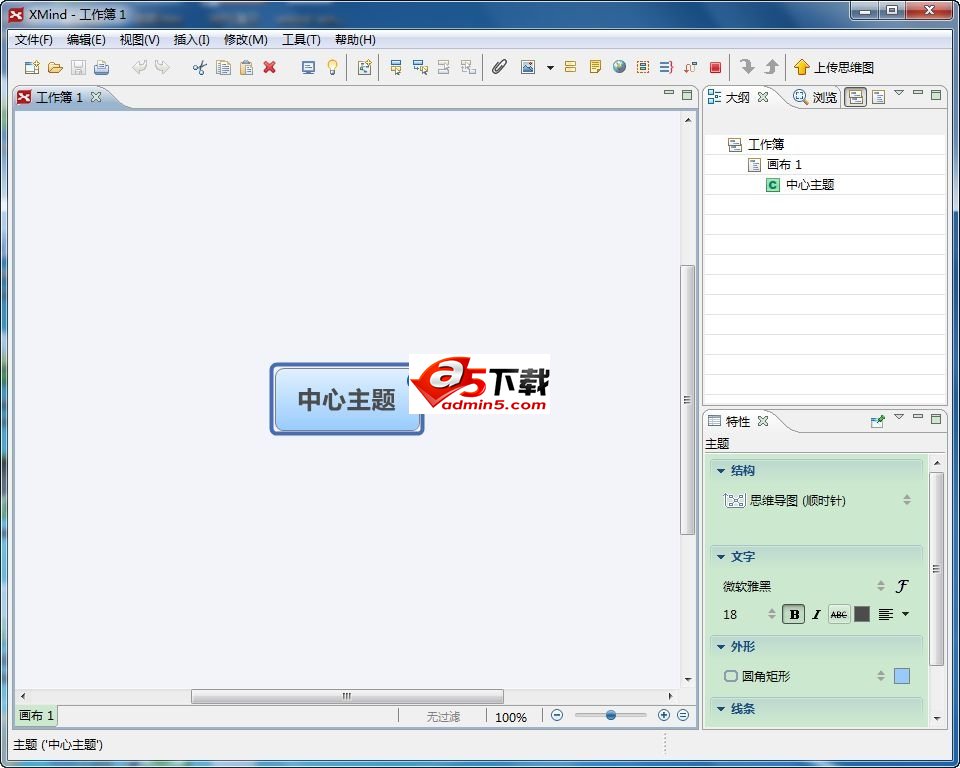Open the 插入(I) menu
This screenshot has height=768, width=960.
(191, 40)
